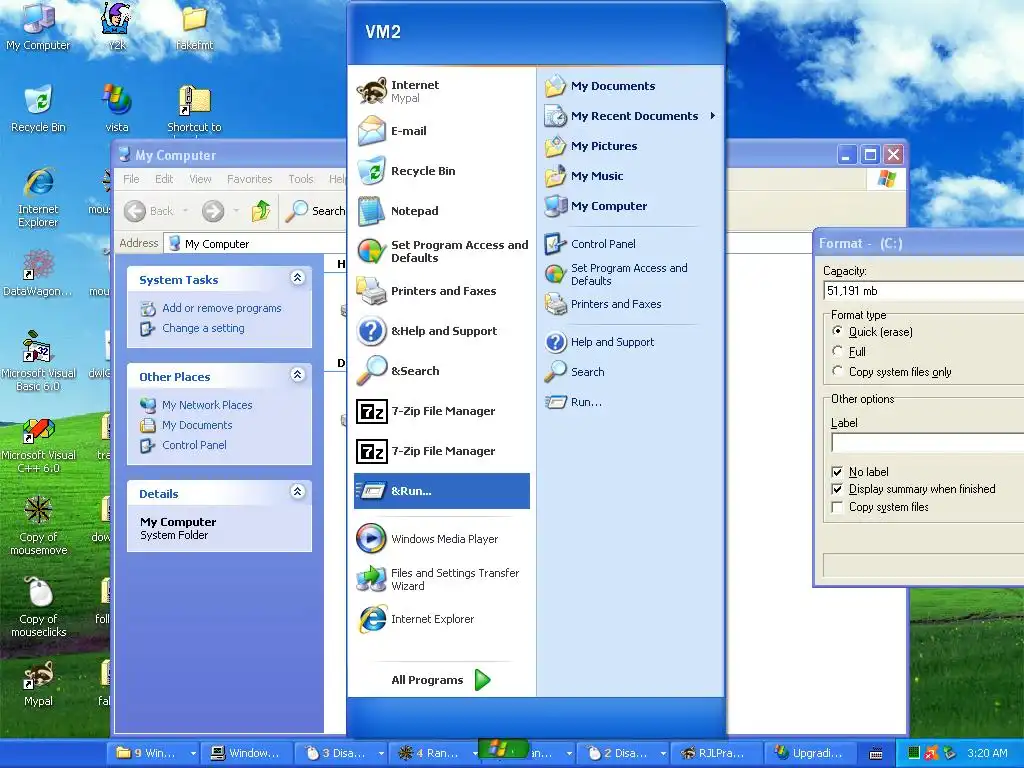Open Files and Settings Transfer Wizard
1024x768 pixels.
[441, 579]
